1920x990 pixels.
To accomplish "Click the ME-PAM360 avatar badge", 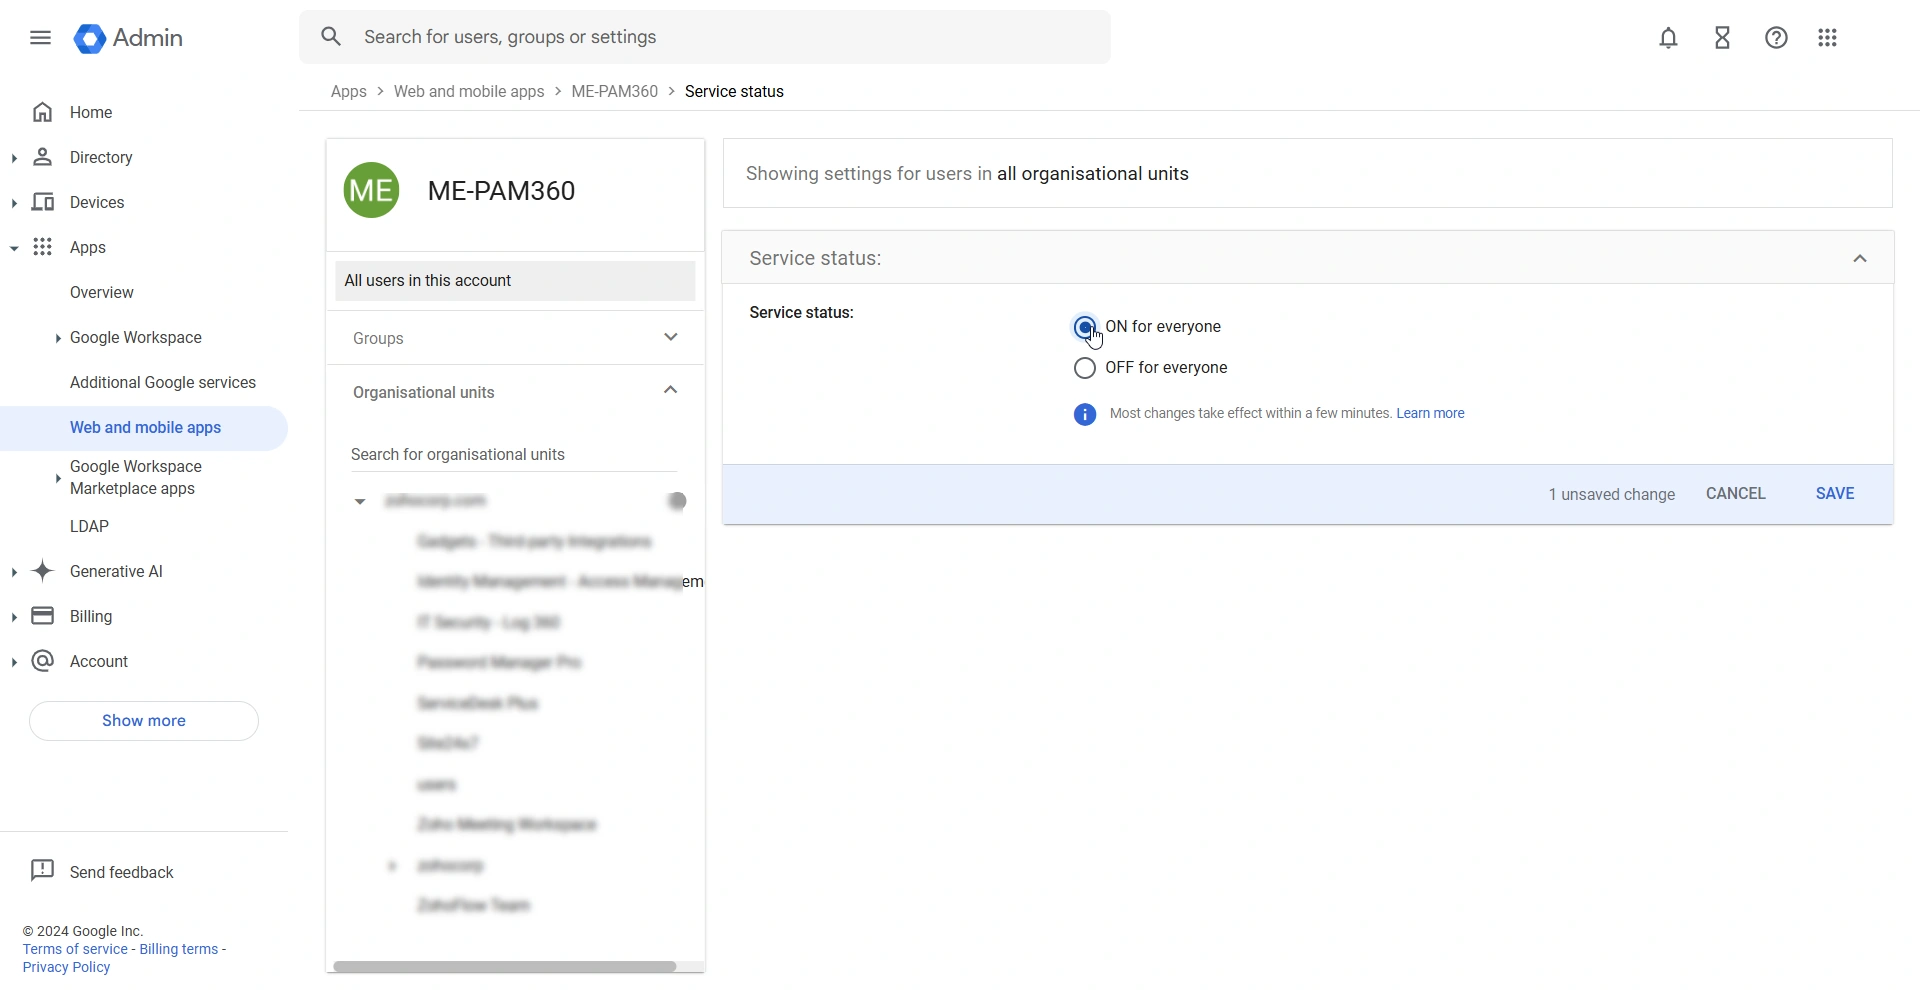I will tap(370, 190).
